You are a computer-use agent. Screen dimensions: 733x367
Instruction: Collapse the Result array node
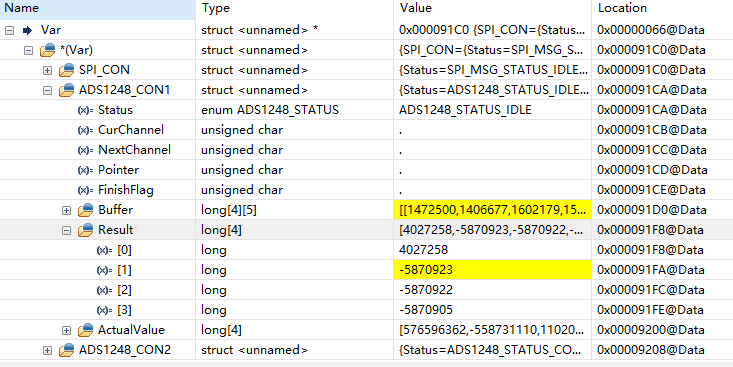point(66,230)
